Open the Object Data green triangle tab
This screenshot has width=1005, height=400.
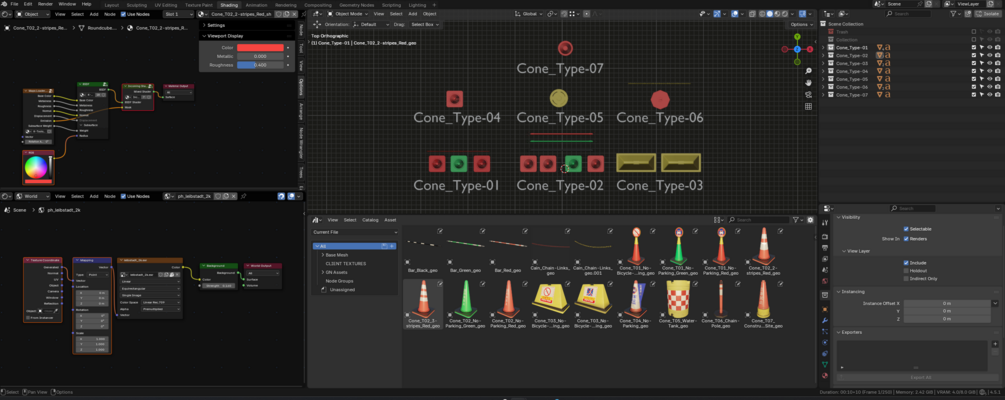(x=825, y=364)
